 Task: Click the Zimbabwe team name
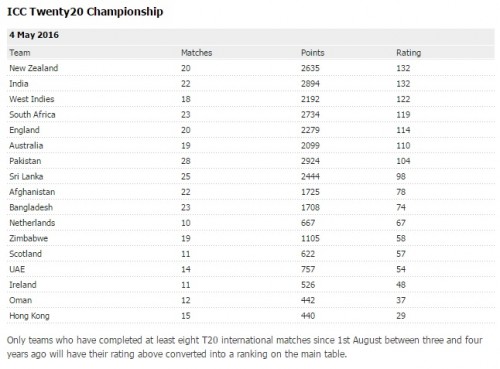29,238
